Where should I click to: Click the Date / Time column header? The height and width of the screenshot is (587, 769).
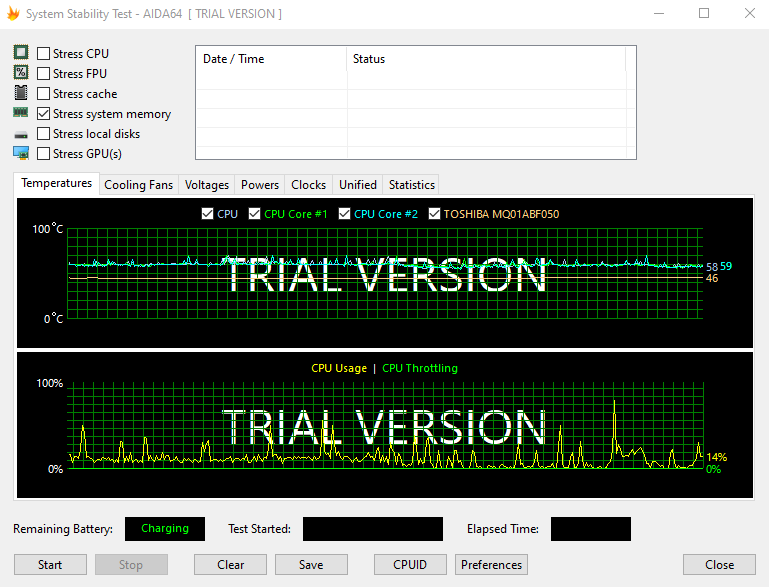(271, 59)
